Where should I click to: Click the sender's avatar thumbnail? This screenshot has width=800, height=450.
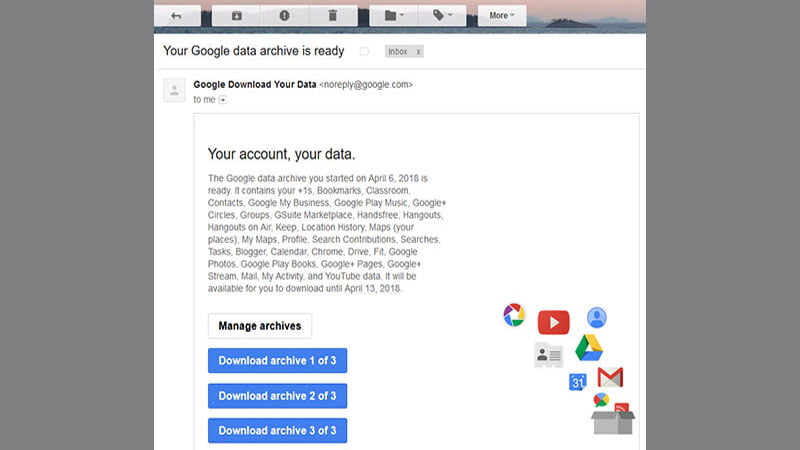(175, 92)
